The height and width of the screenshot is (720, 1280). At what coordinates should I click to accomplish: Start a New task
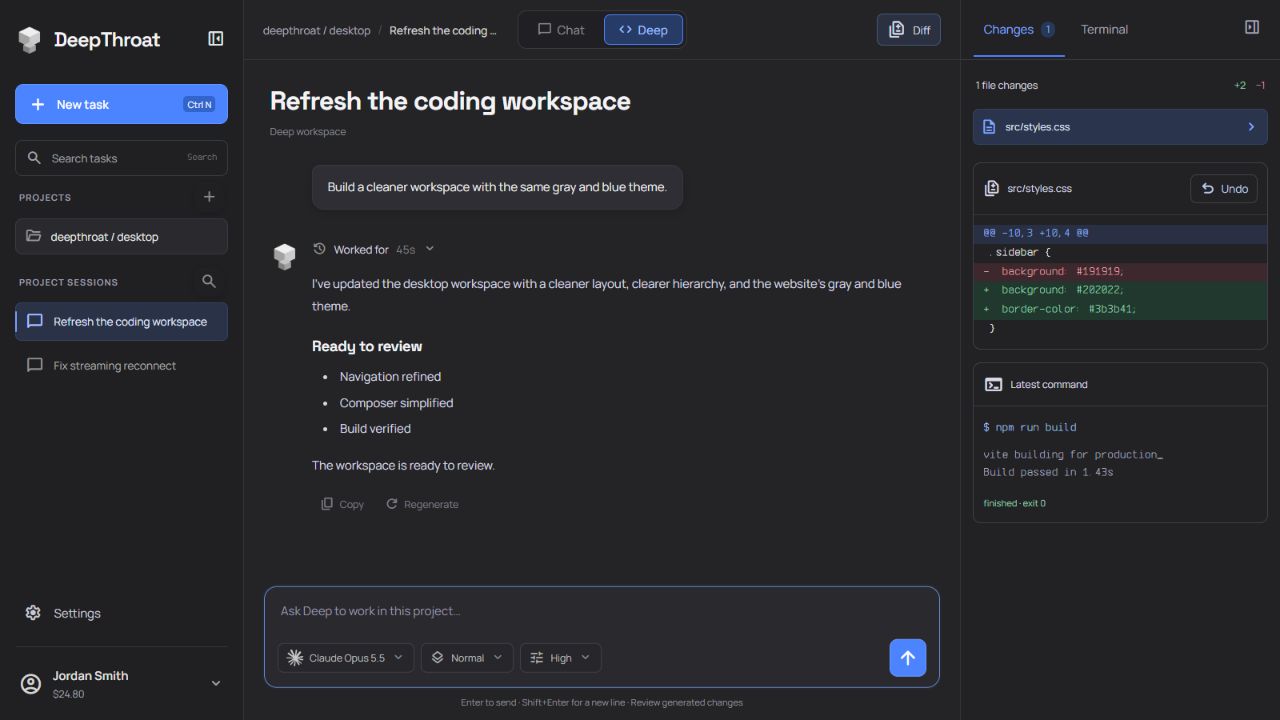121,104
